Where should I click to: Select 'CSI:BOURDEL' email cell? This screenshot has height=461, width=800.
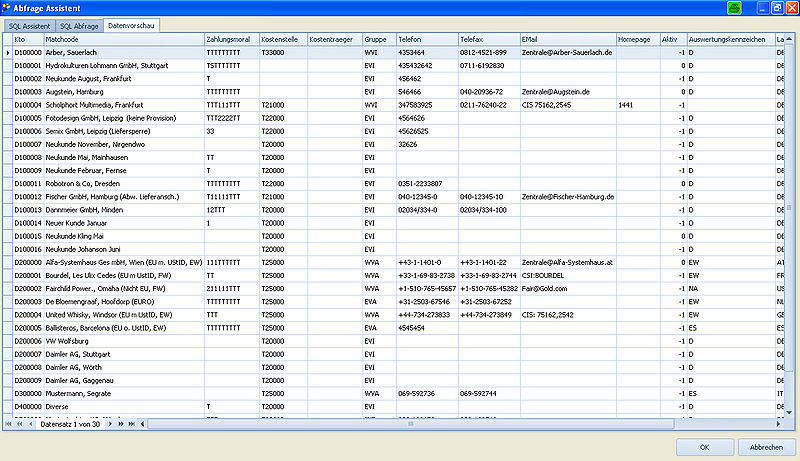point(568,275)
